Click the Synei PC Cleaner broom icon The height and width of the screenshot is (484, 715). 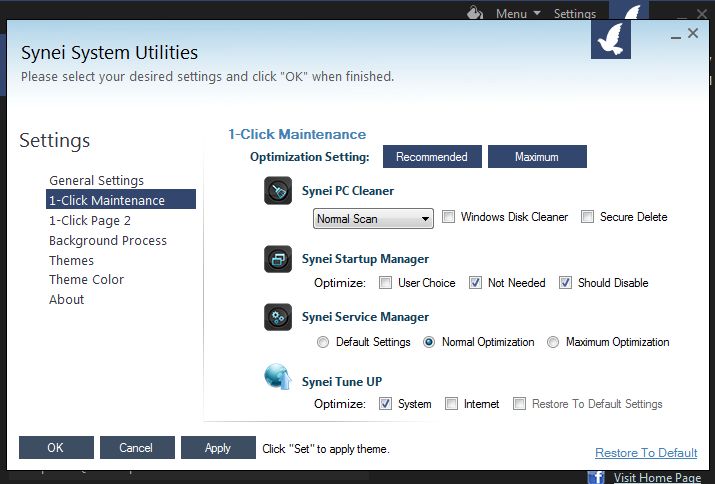click(279, 191)
